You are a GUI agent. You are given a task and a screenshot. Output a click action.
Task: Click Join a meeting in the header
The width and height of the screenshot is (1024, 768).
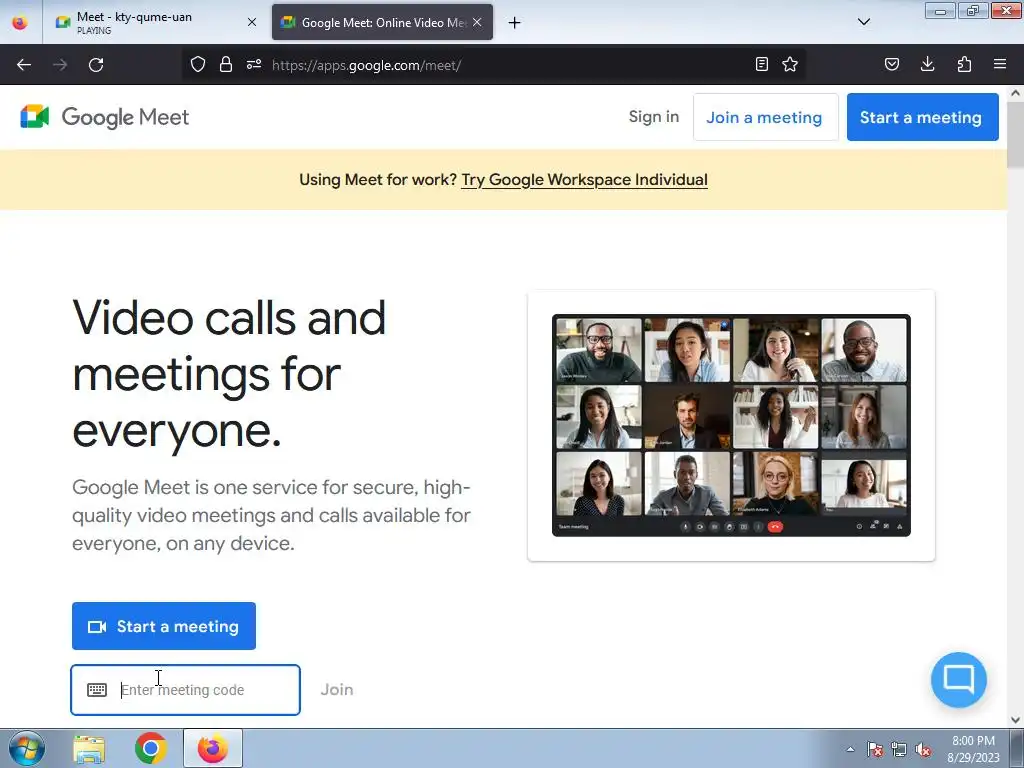[x=765, y=117]
